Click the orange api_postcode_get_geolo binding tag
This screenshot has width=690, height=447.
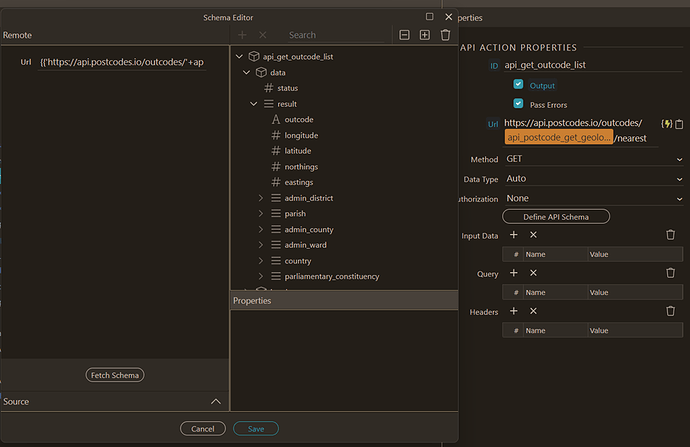[x=558, y=137]
